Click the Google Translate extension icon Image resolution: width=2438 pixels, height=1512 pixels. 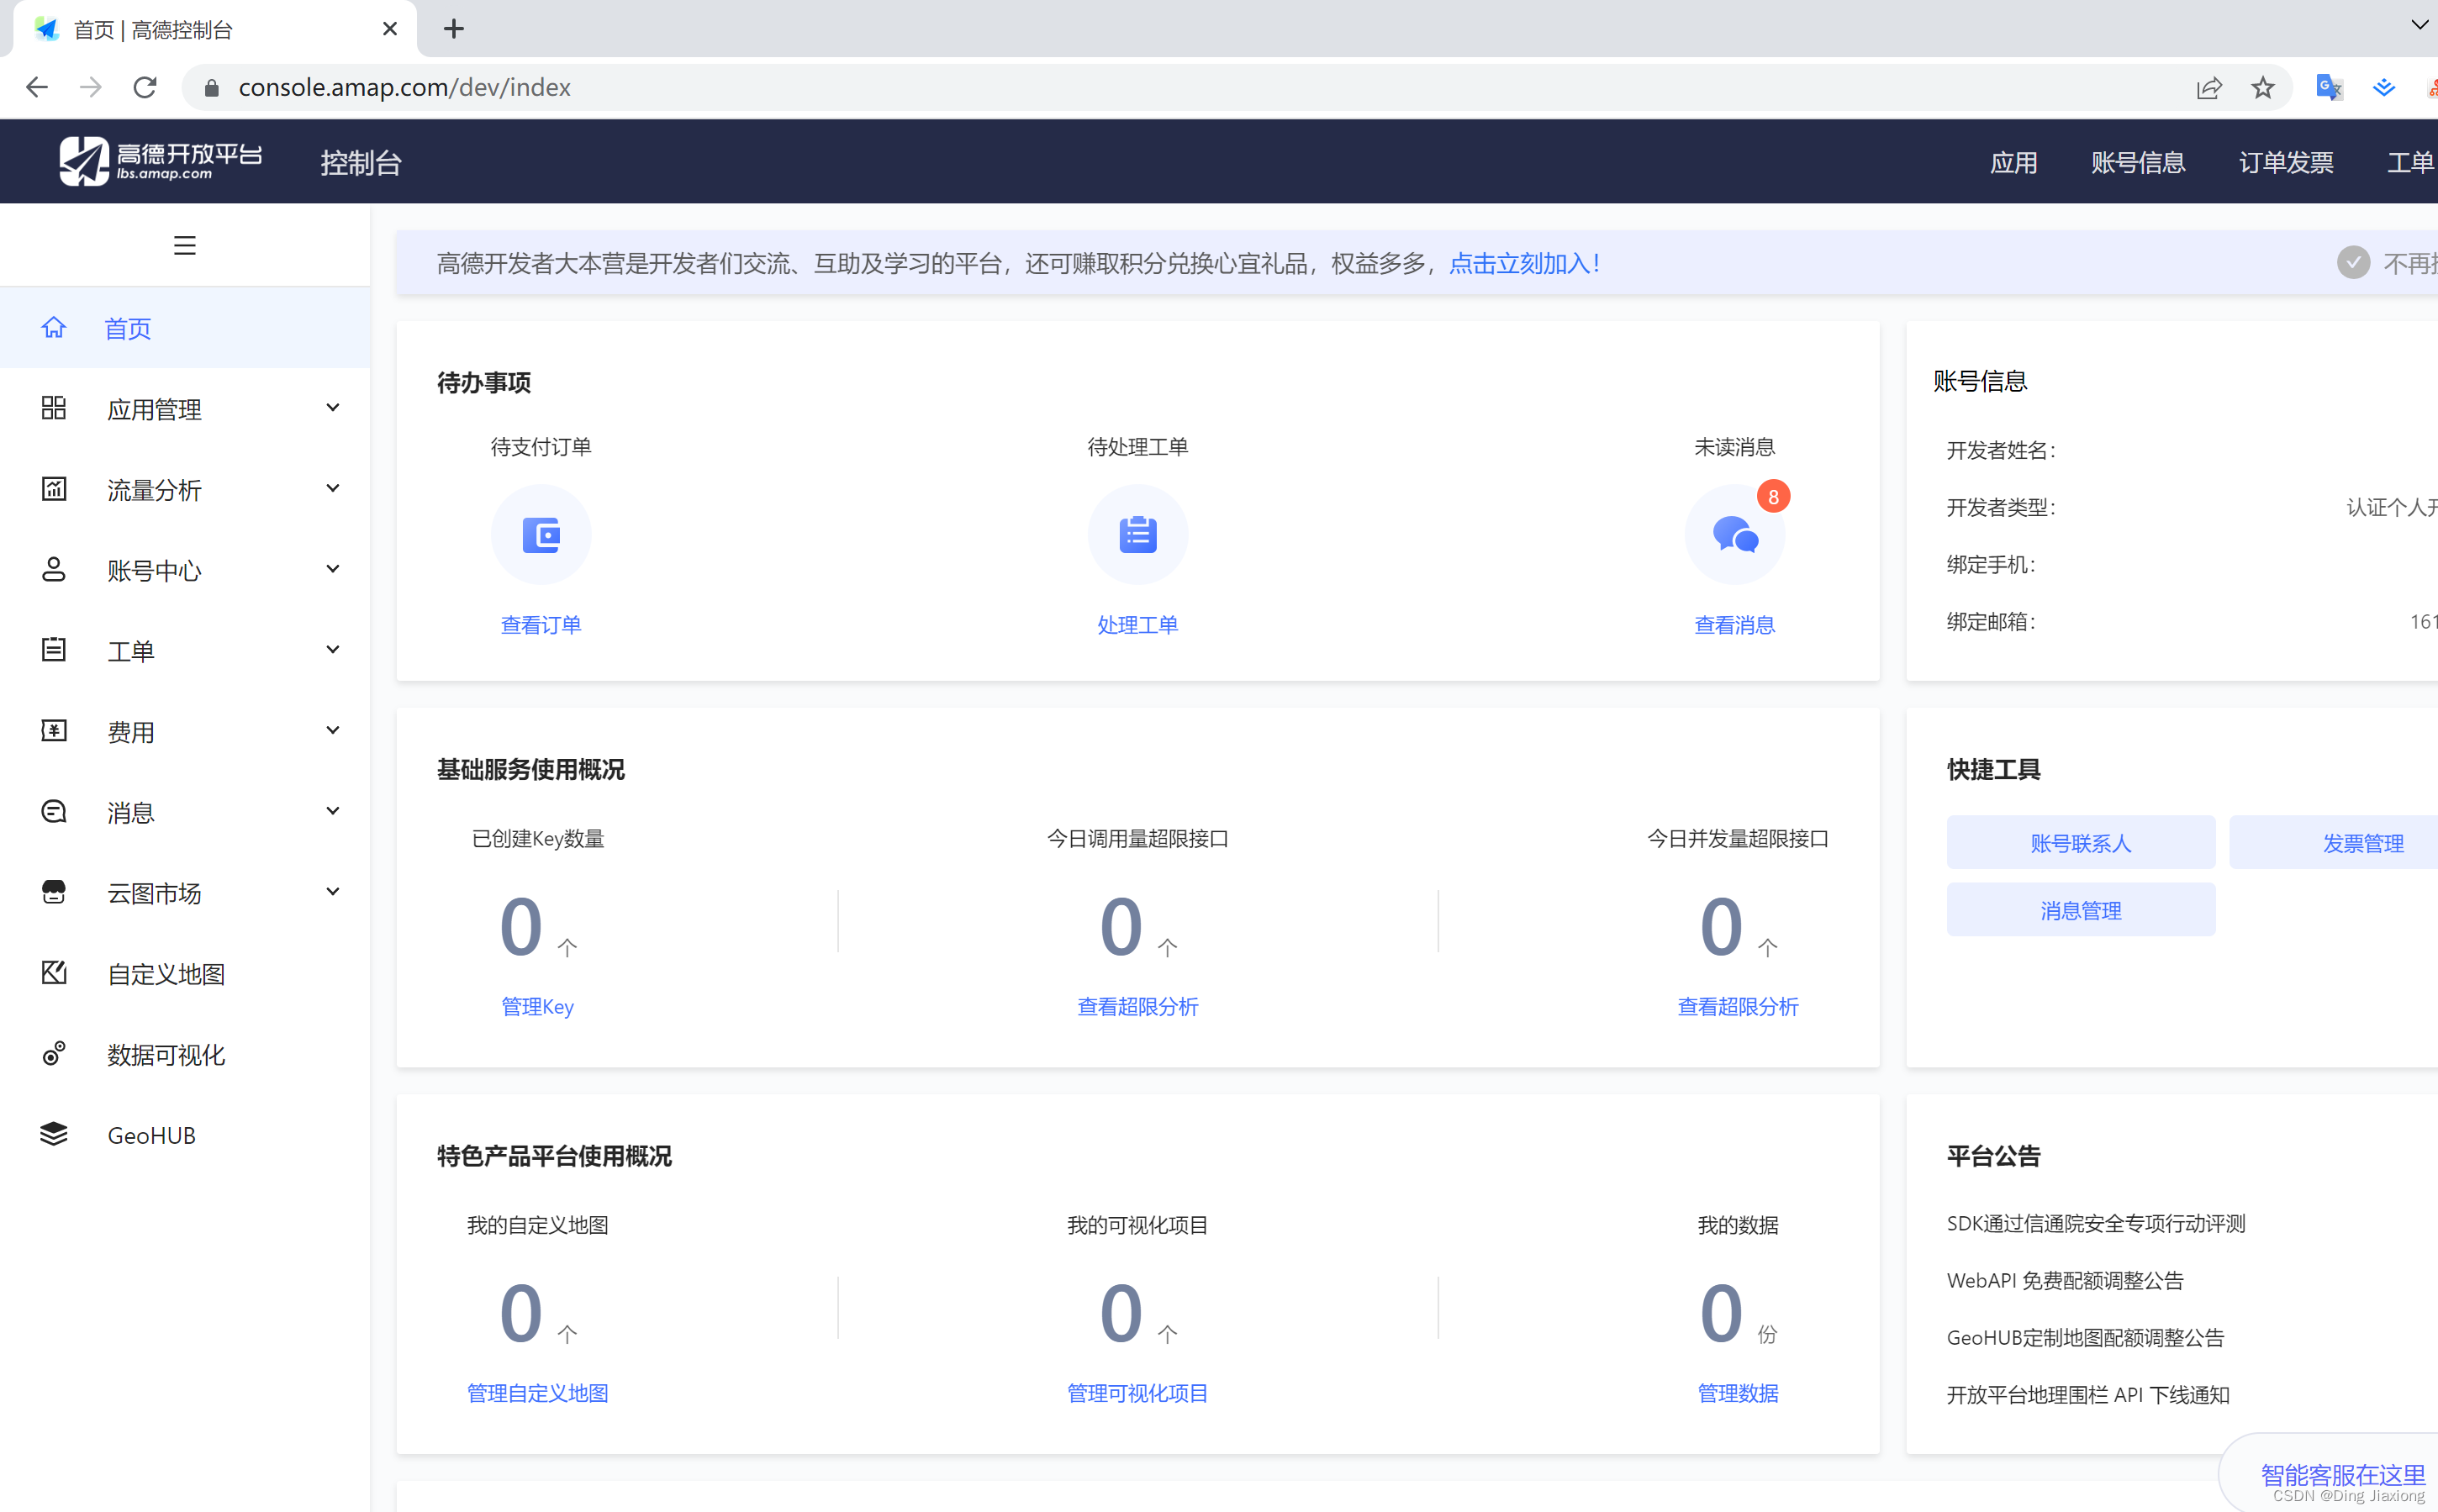(x=2329, y=87)
